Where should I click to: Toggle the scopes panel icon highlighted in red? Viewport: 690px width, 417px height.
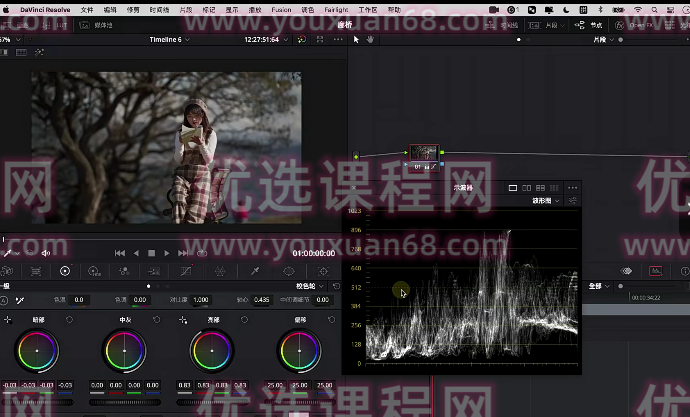[x=656, y=271]
